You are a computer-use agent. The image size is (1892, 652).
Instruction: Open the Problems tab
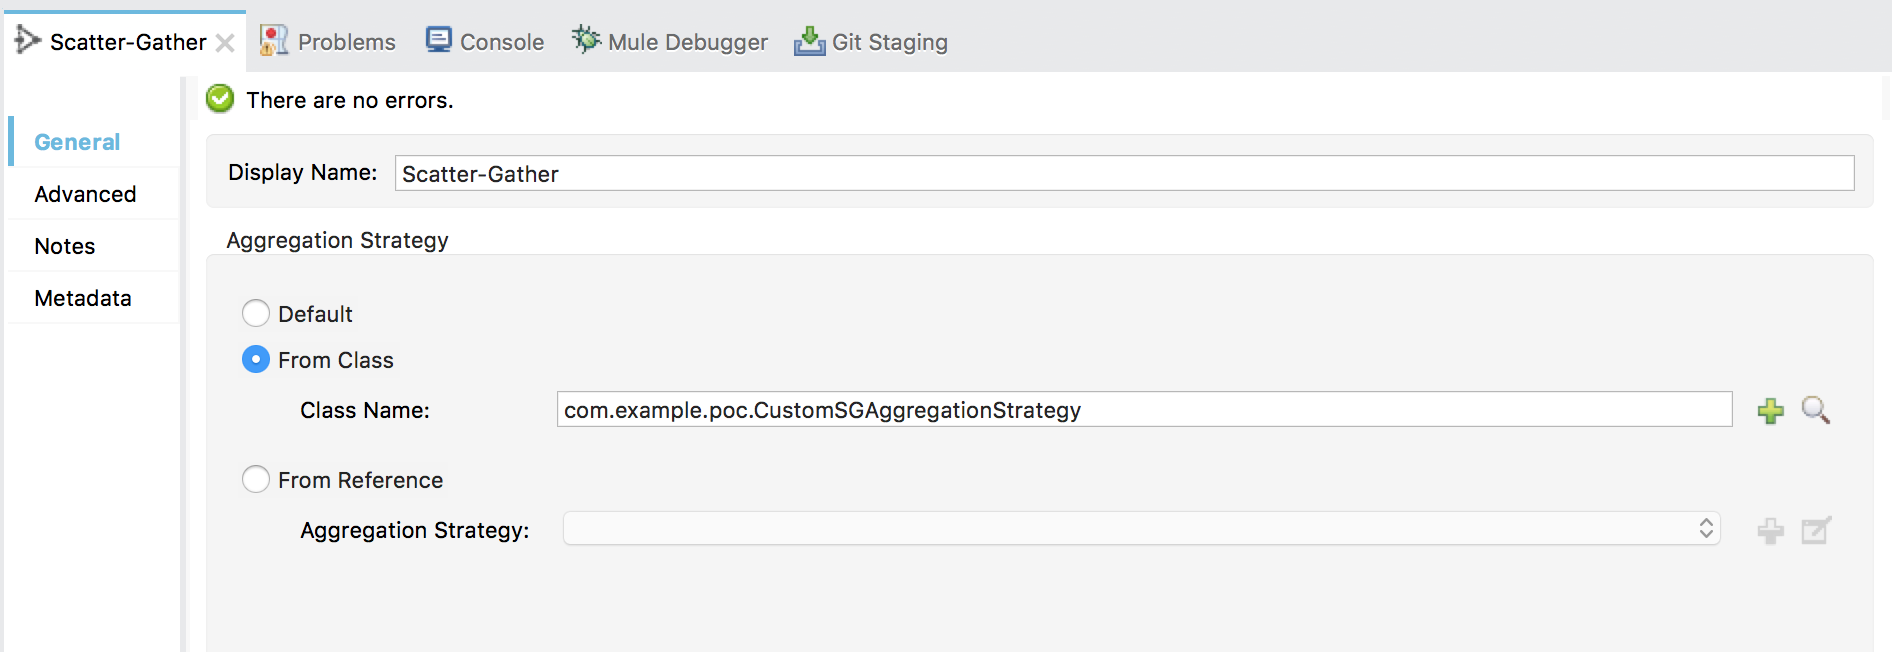(345, 42)
